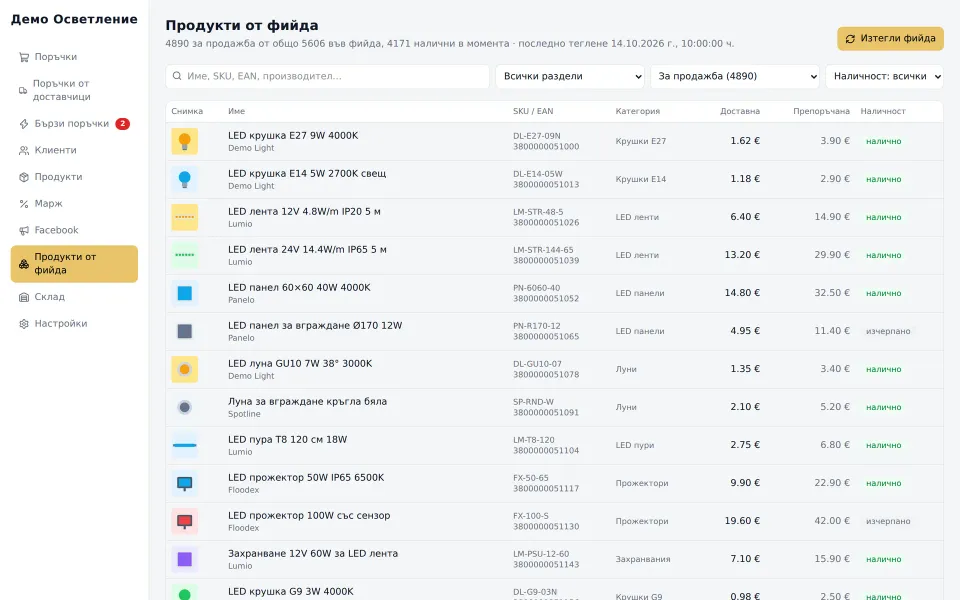Click the SKU / EAN column header
This screenshot has width=960, height=600.
point(533,111)
